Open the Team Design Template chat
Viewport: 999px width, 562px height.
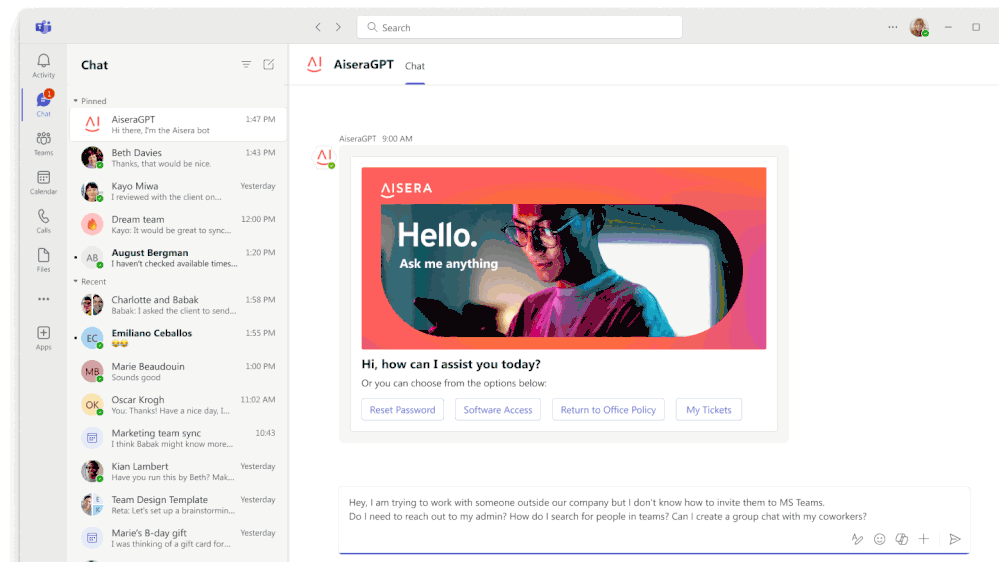point(178,505)
